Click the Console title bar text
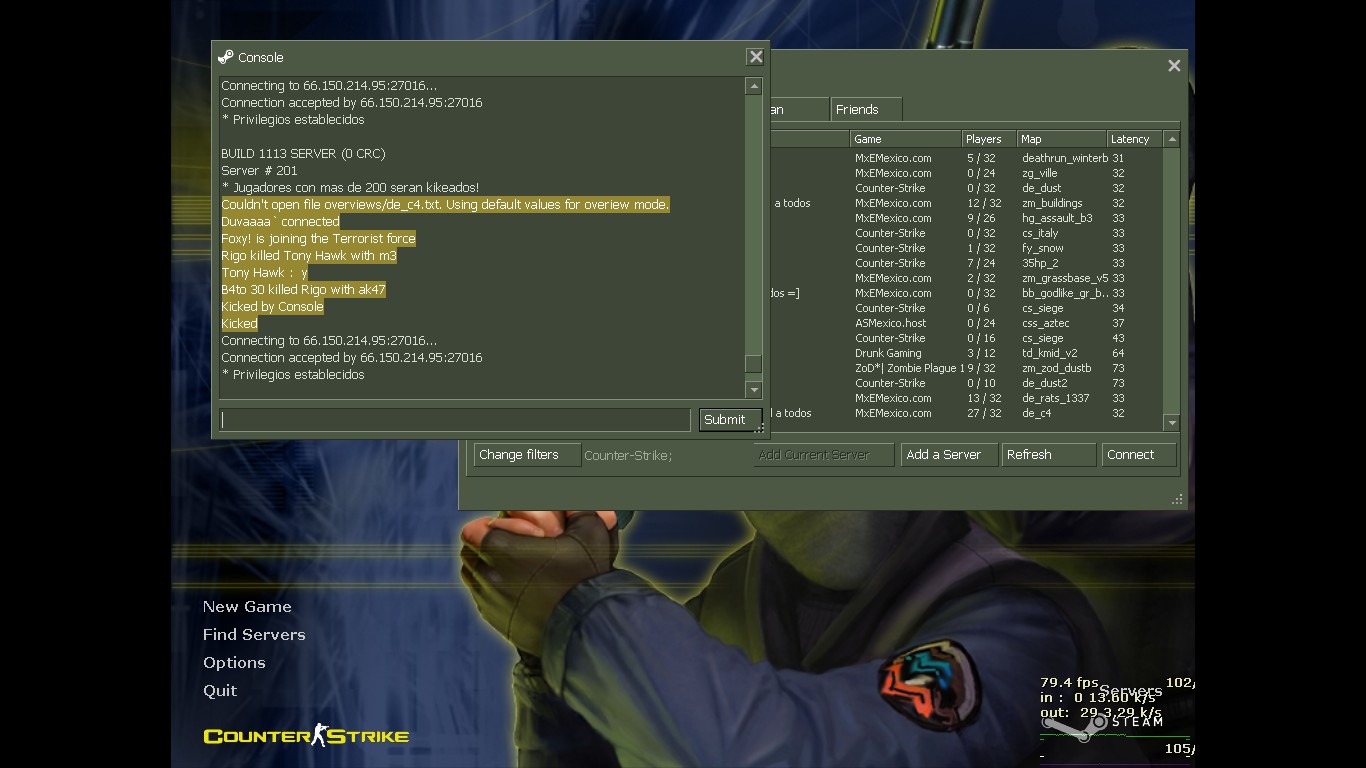The height and width of the screenshot is (768, 1366). click(261, 58)
